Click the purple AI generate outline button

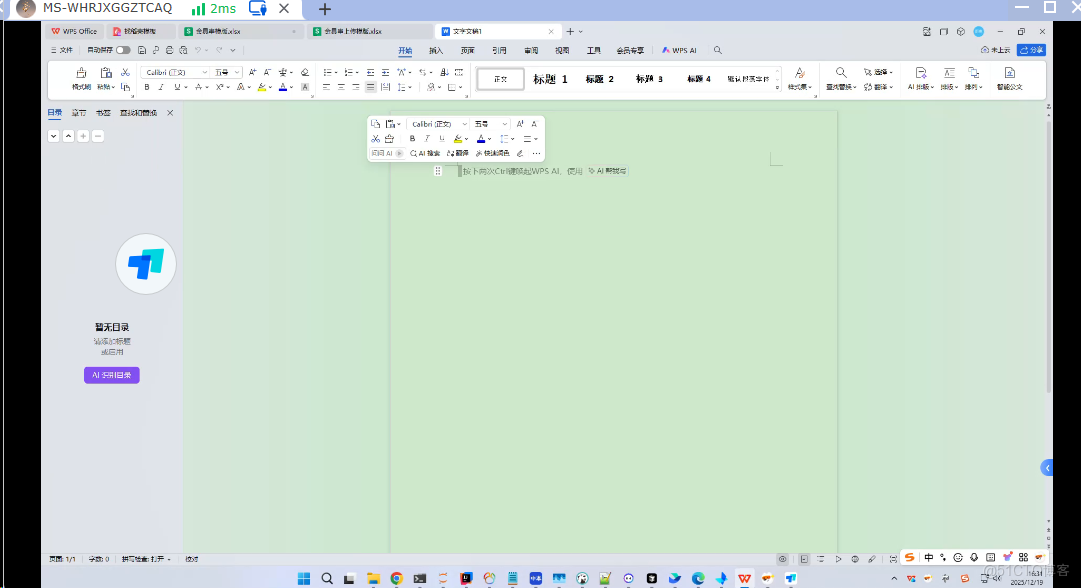coord(111,375)
